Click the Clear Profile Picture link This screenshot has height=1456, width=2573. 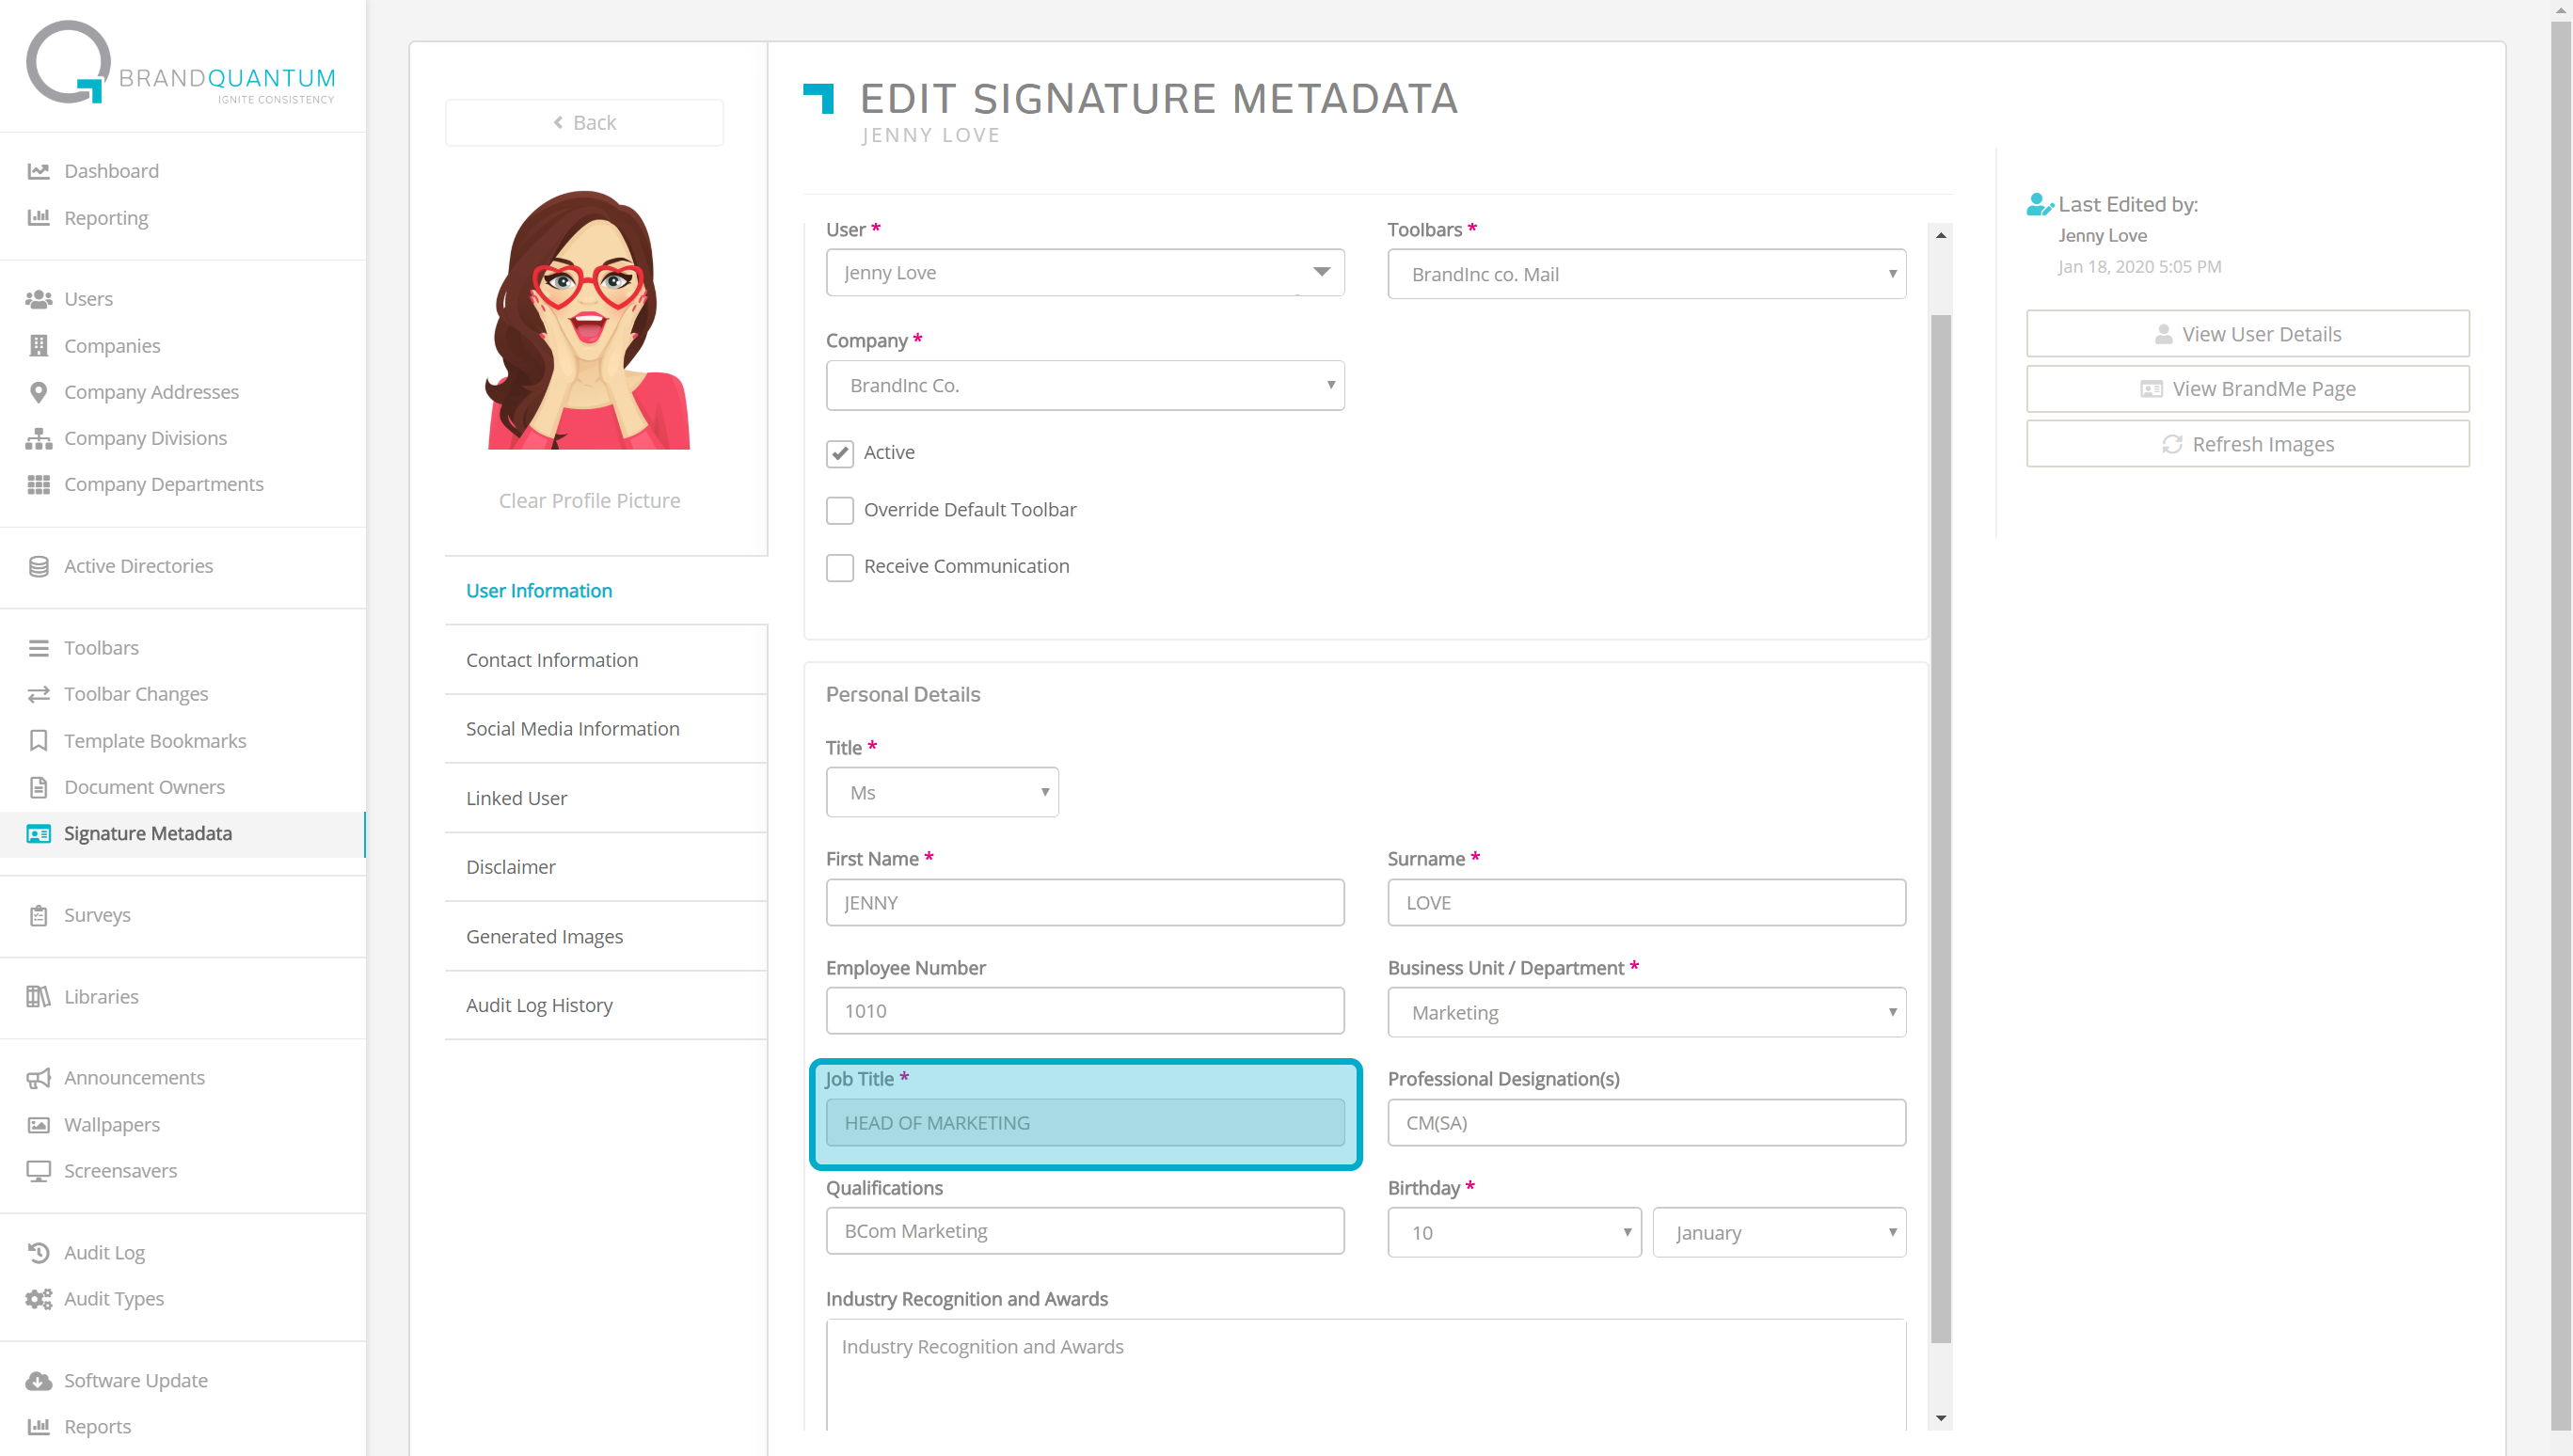589,500
